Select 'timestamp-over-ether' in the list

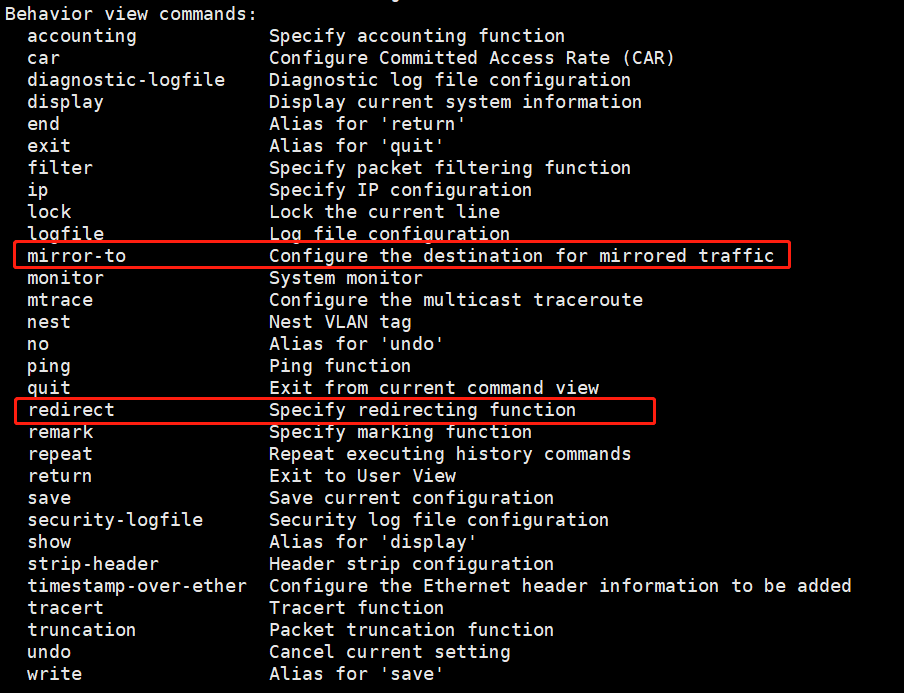pos(137,586)
